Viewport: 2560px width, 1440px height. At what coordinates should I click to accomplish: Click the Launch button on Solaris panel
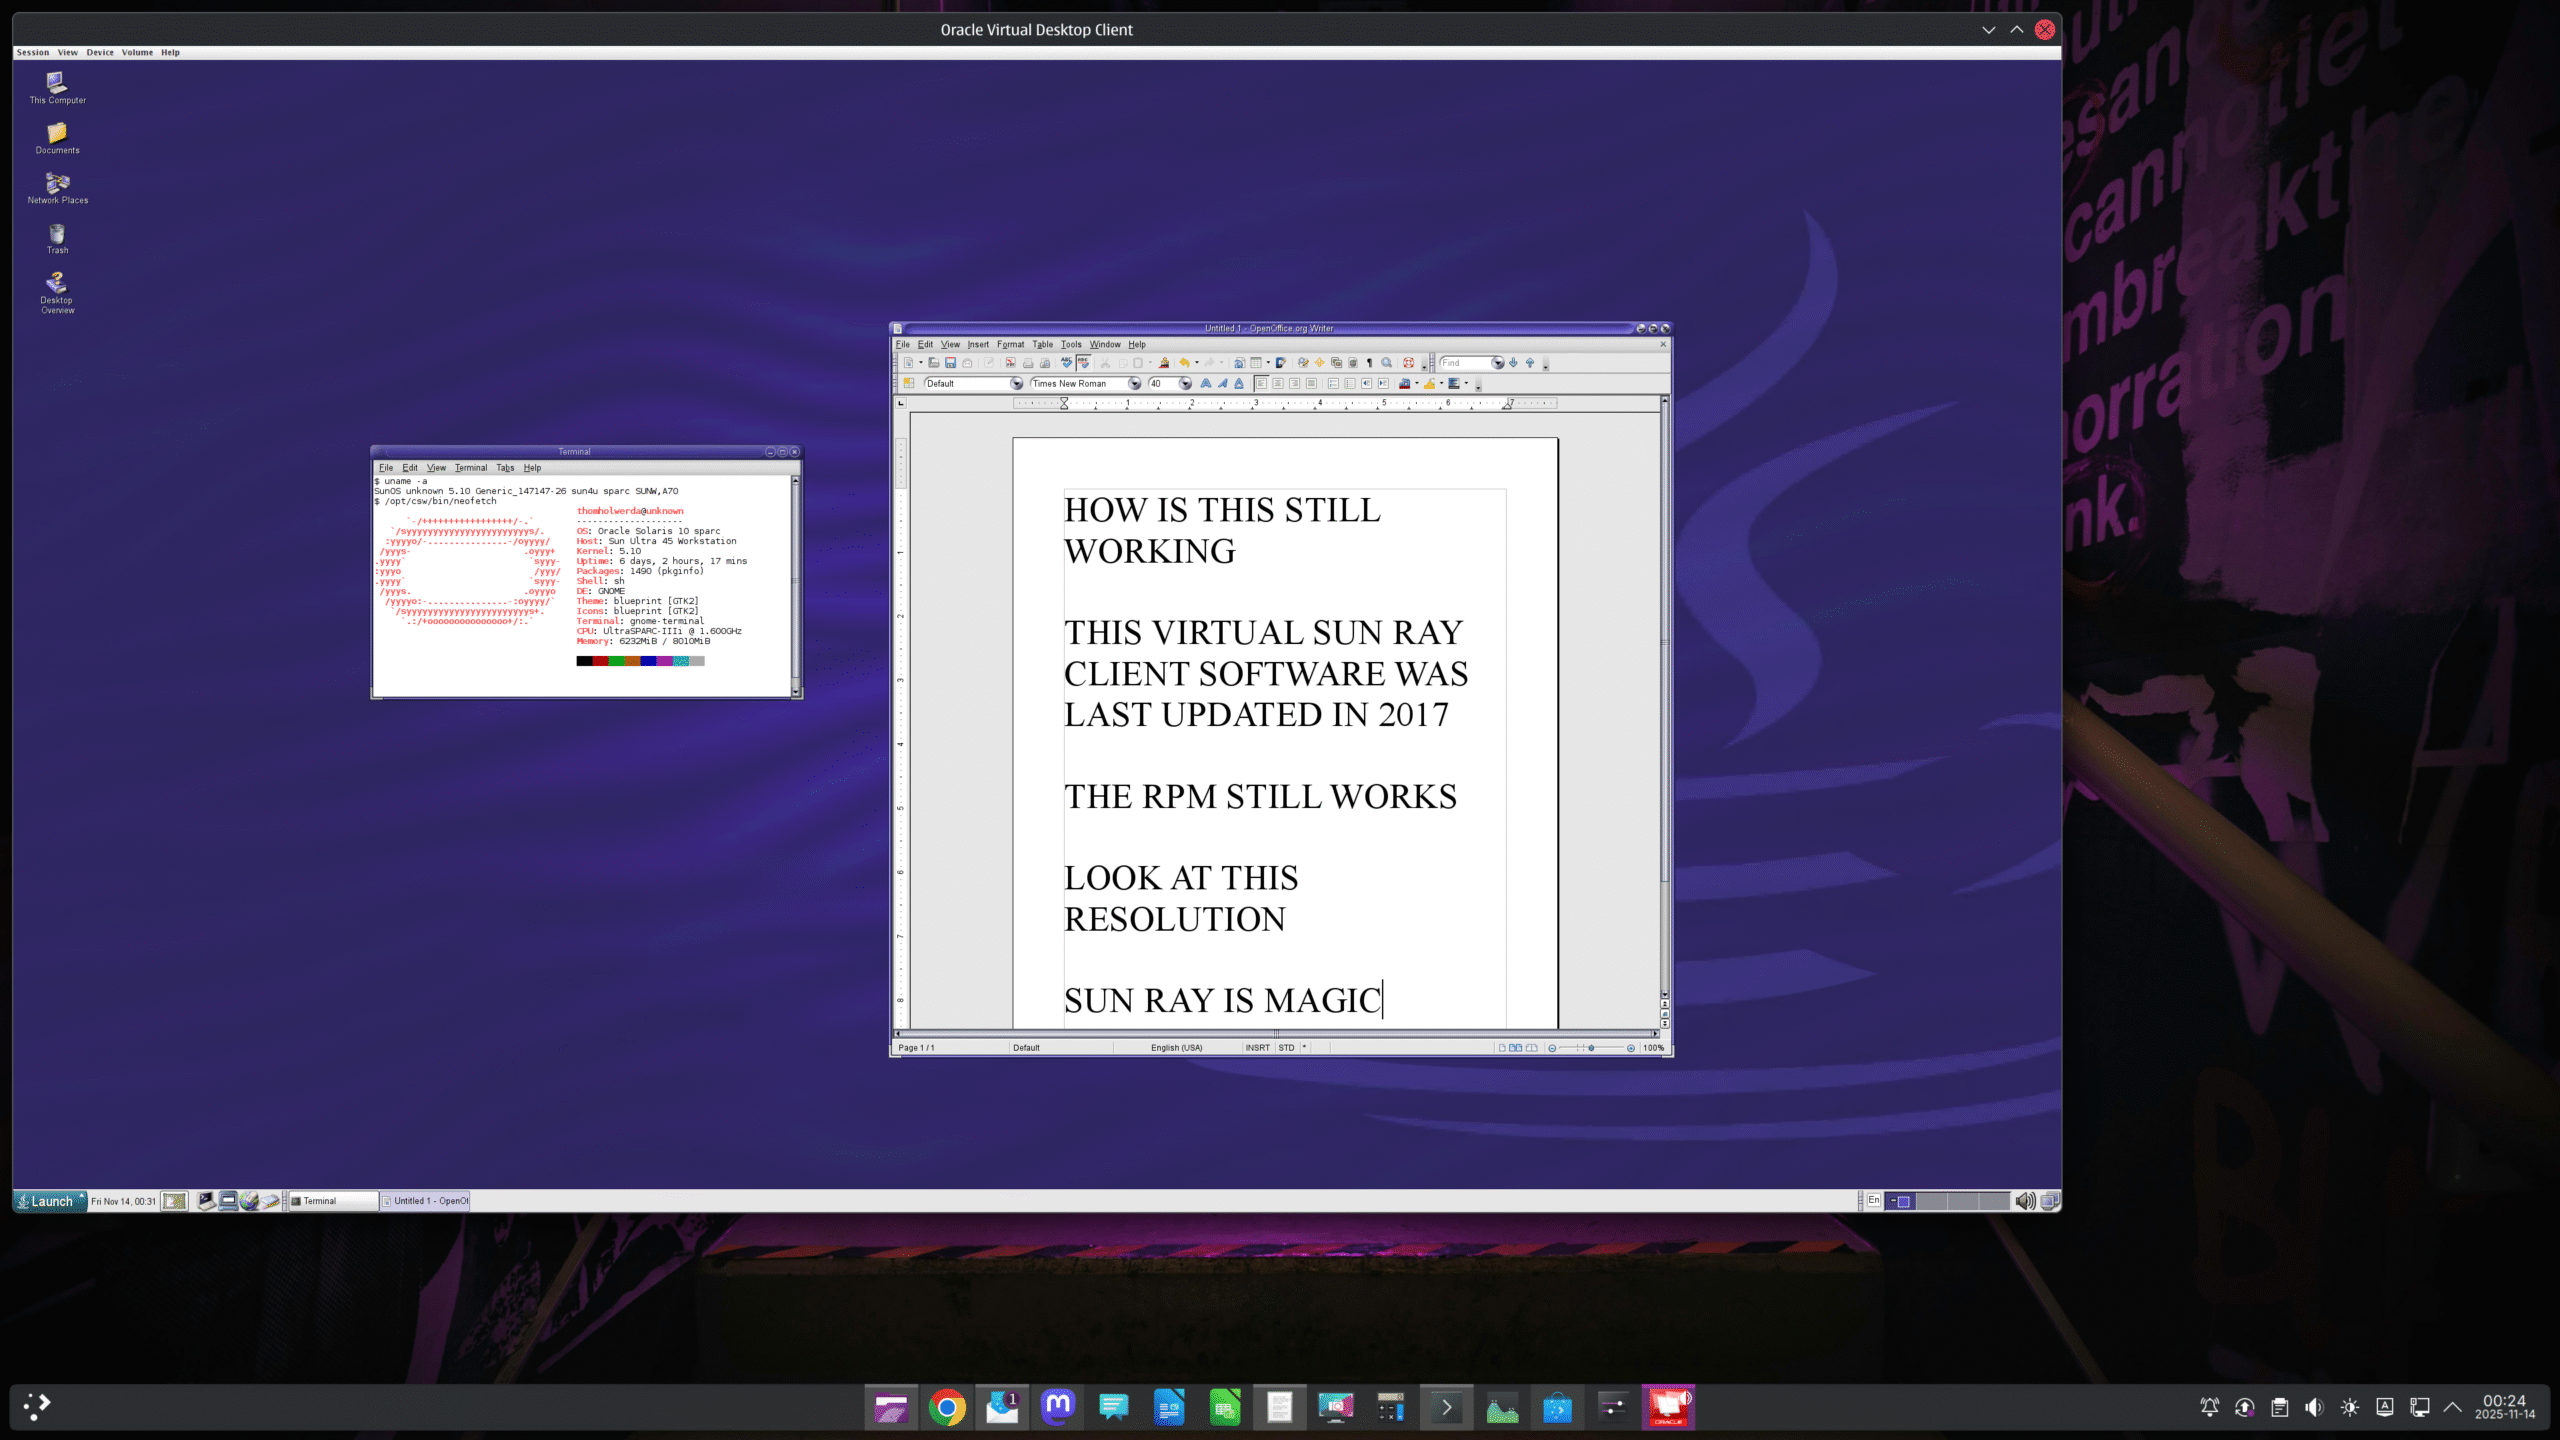tap(50, 1201)
